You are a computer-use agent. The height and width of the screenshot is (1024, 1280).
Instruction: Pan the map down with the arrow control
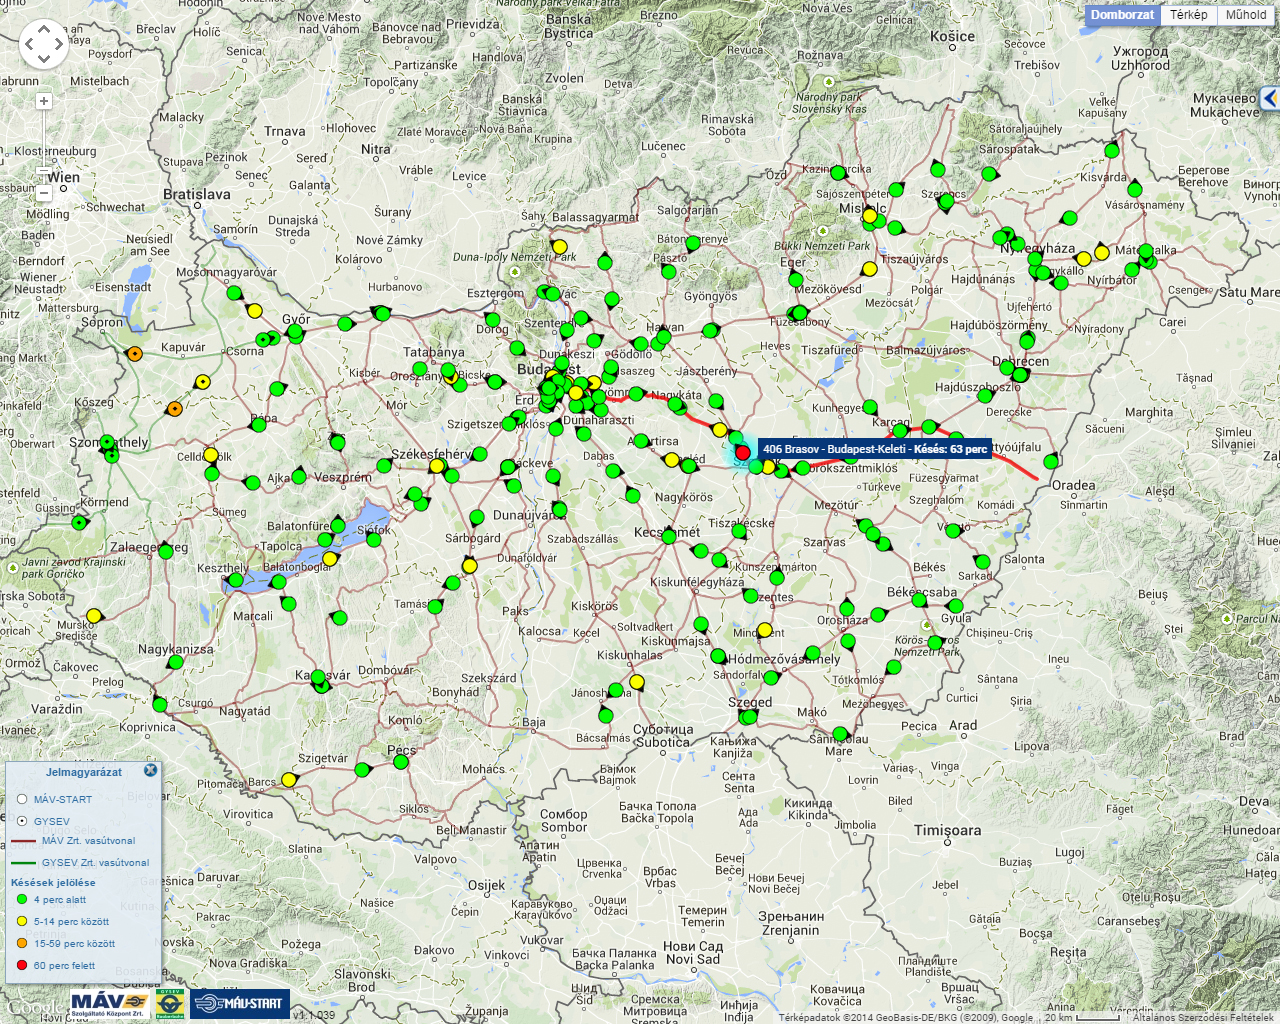point(43,58)
